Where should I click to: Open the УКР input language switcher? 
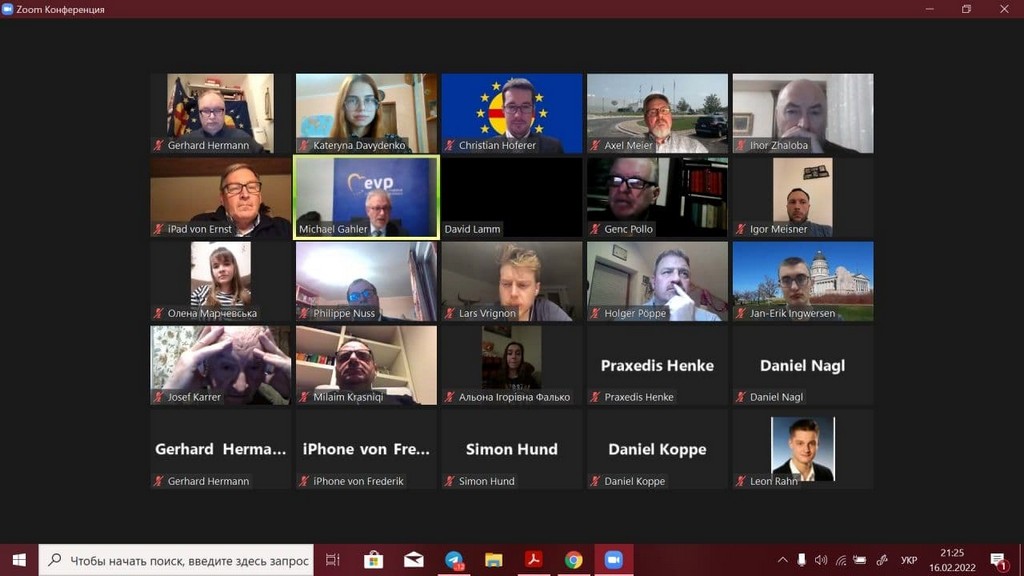[x=909, y=560]
